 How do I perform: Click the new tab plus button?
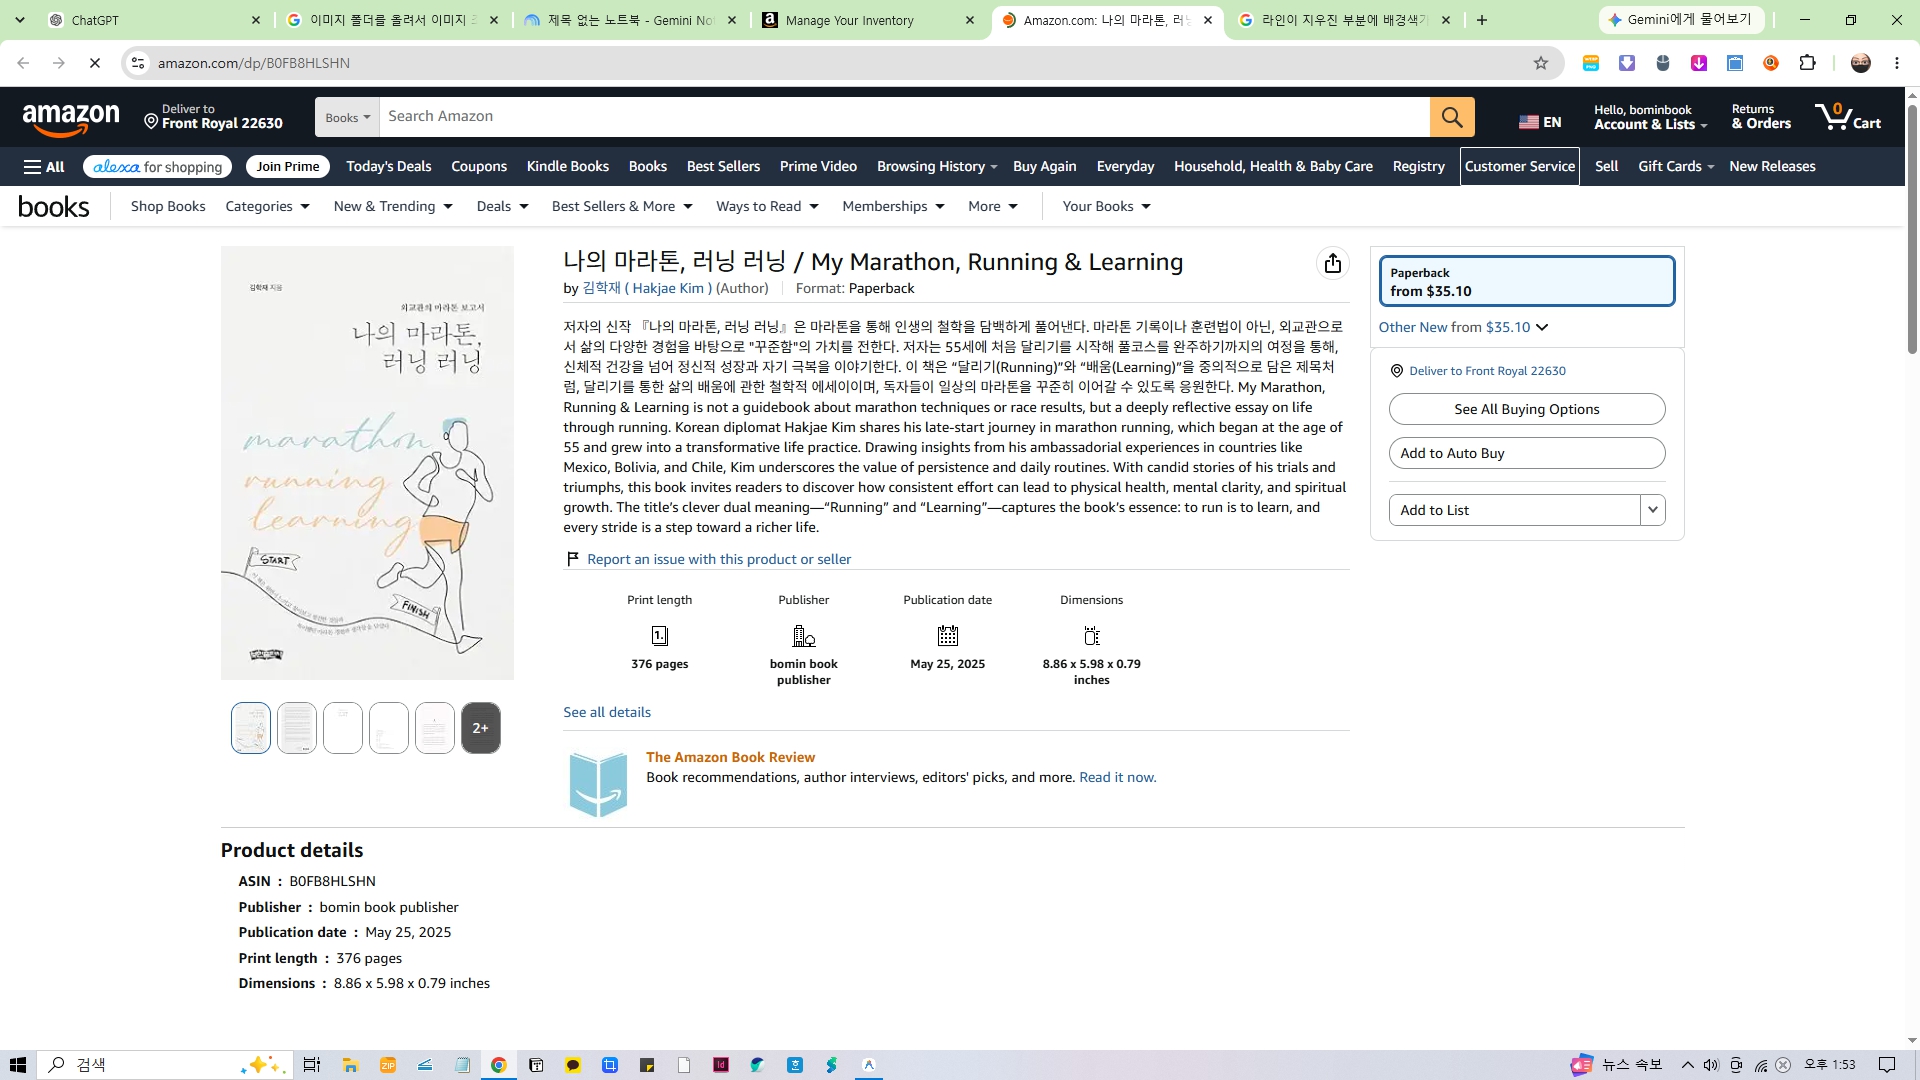coord(1482,20)
